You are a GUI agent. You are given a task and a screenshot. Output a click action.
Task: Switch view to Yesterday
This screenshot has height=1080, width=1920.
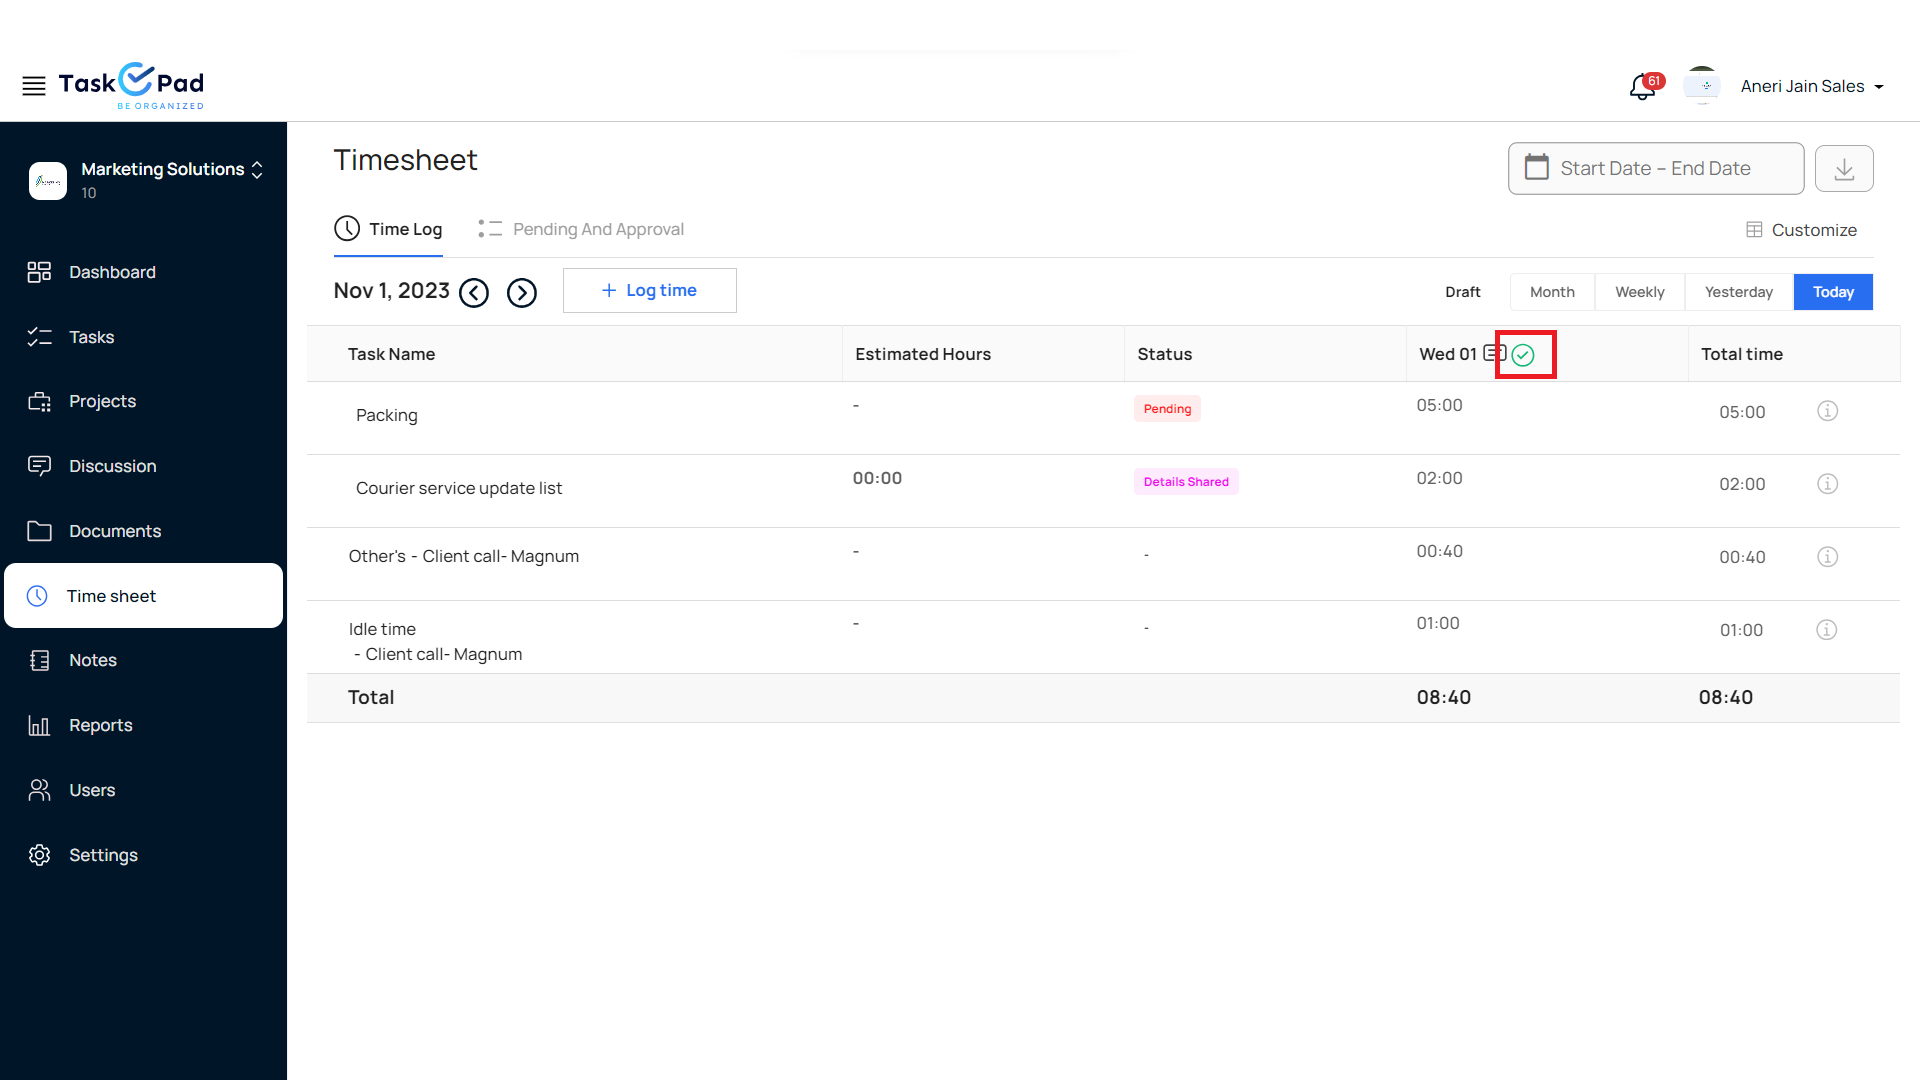point(1739,292)
